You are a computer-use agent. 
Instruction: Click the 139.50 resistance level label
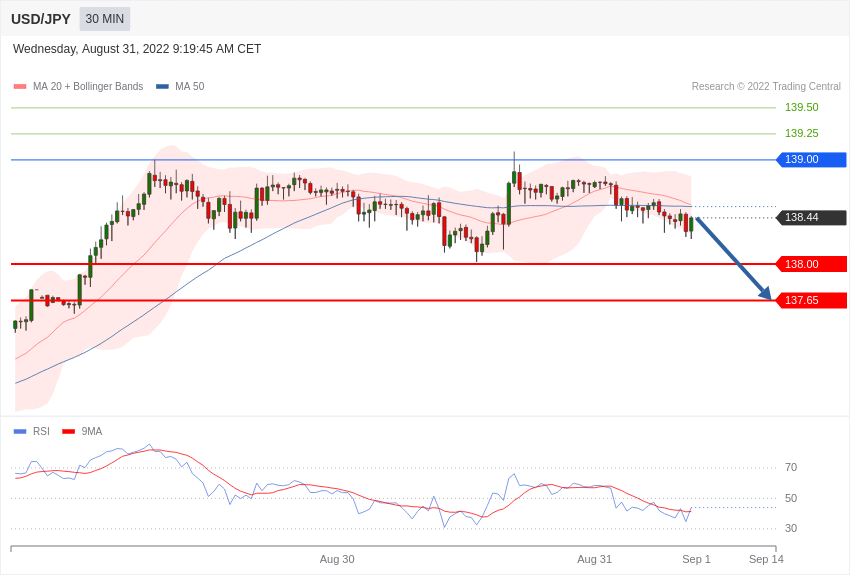pos(801,107)
